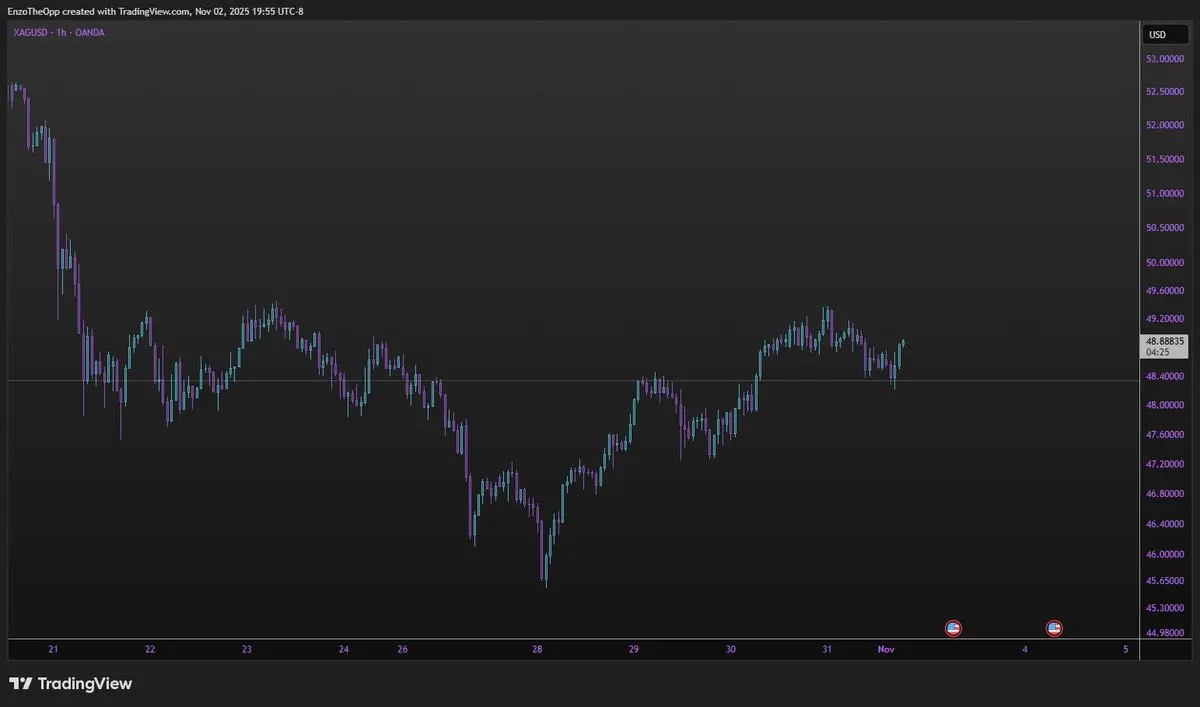Select the 45.30000 price axis label

[1165, 608]
